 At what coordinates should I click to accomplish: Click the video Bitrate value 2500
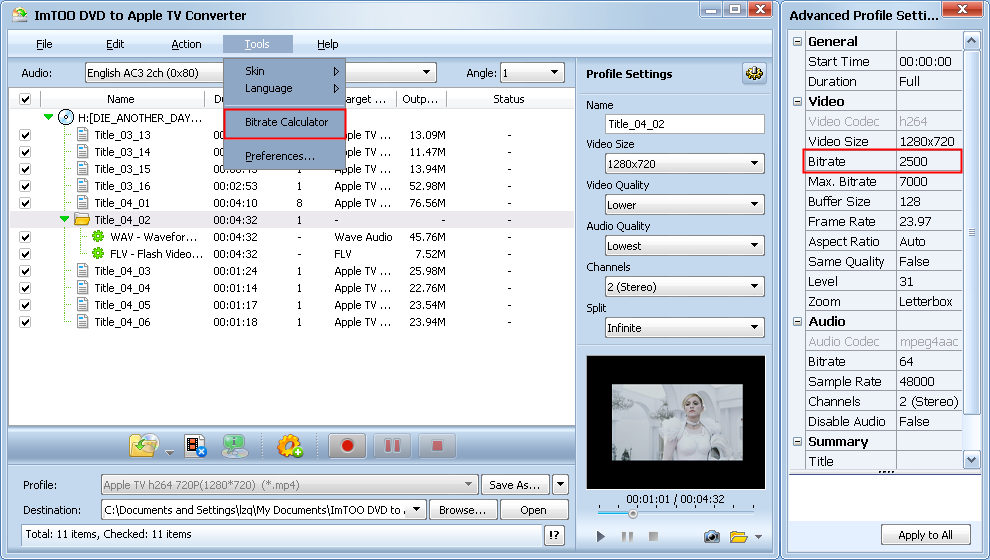pyautogui.click(x=929, y=162)
